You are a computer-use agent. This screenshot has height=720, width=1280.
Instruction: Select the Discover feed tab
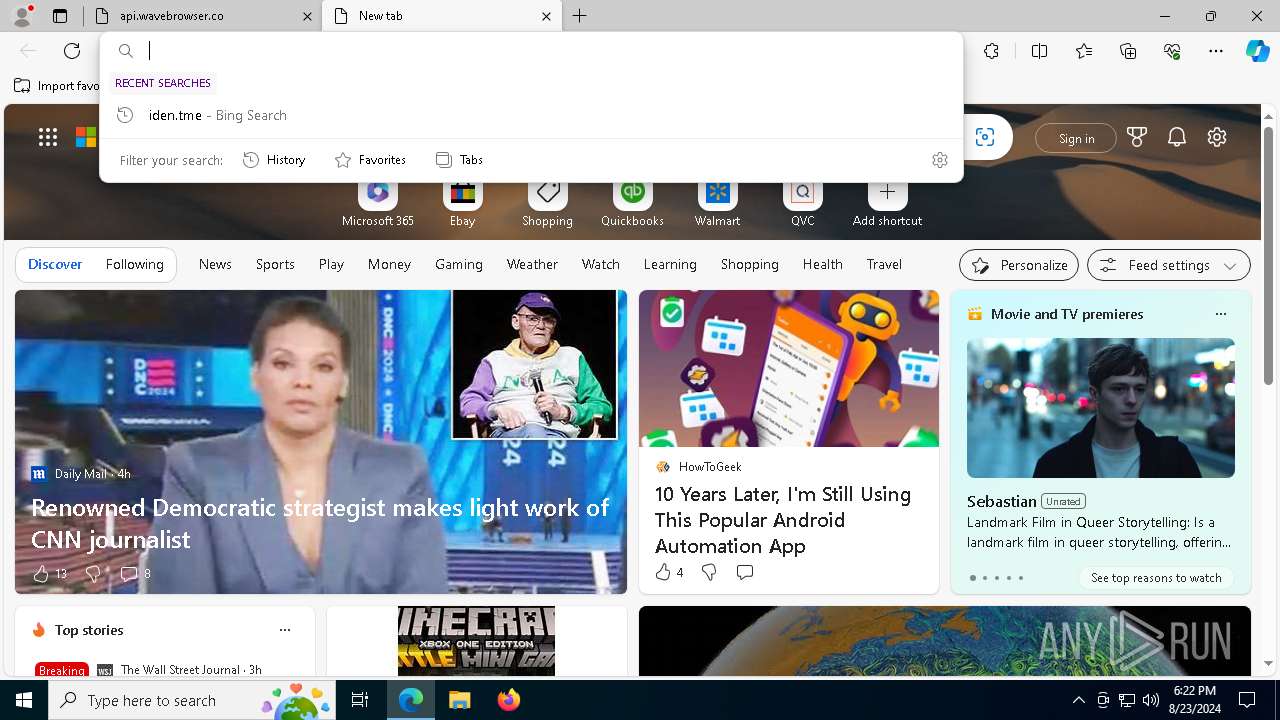(x=55, y=264)
